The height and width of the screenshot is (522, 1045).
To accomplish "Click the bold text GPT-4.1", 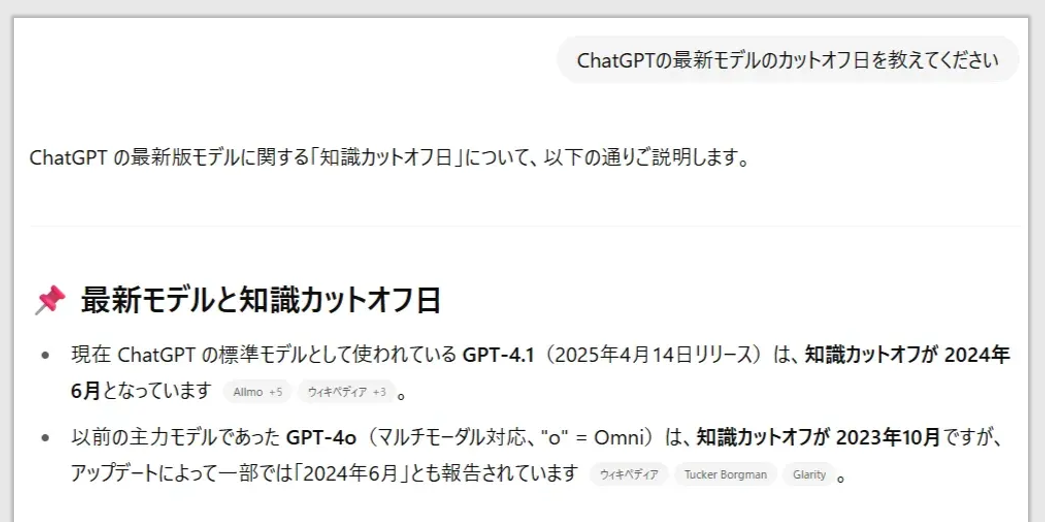I will (x=499, y=355).
